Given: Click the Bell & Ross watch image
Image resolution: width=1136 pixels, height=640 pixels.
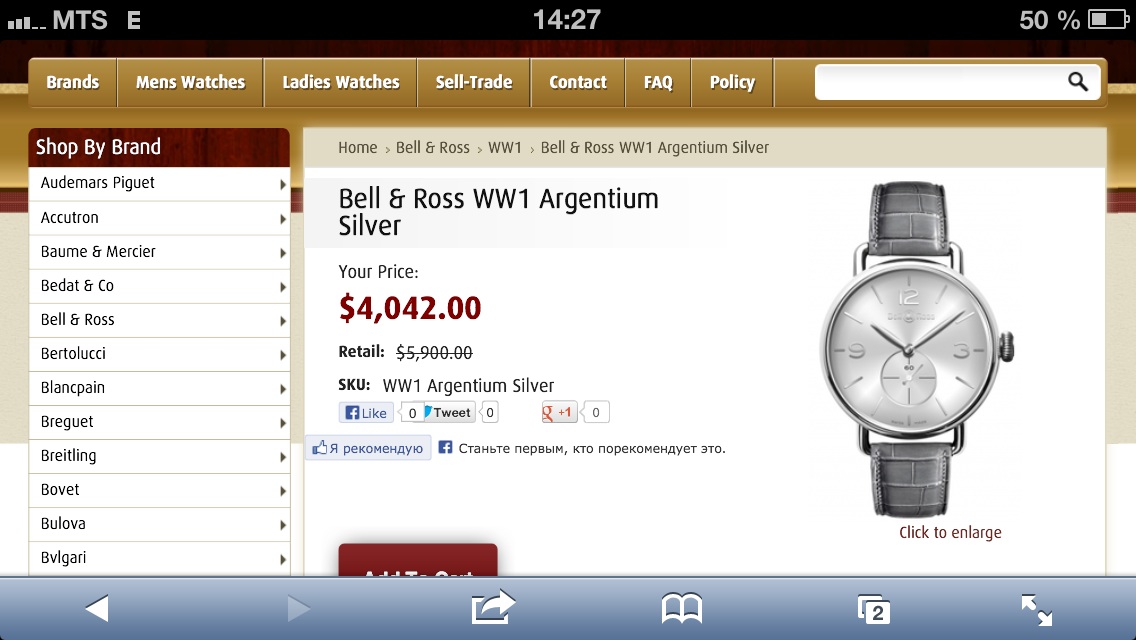Looking at the screenshot, I should [916, 349].
